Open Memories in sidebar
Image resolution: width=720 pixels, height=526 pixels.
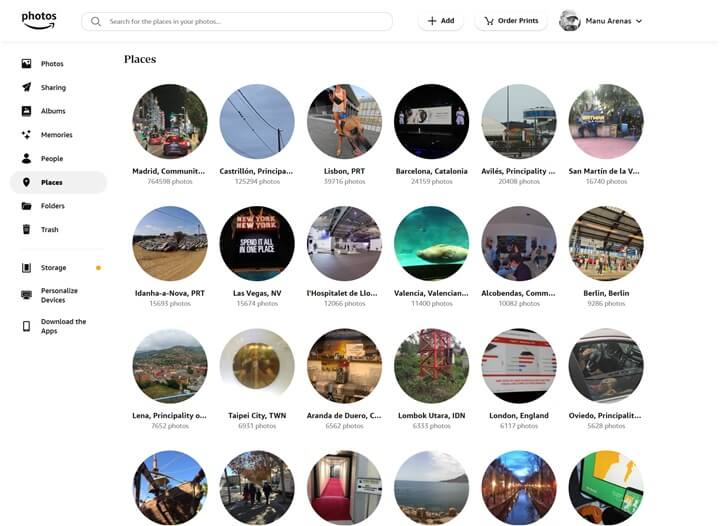click(x=58, y=134)
